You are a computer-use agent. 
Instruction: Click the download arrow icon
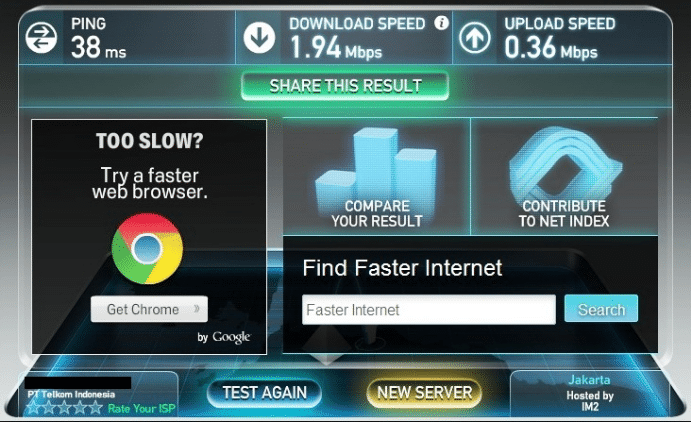(259, 37)
